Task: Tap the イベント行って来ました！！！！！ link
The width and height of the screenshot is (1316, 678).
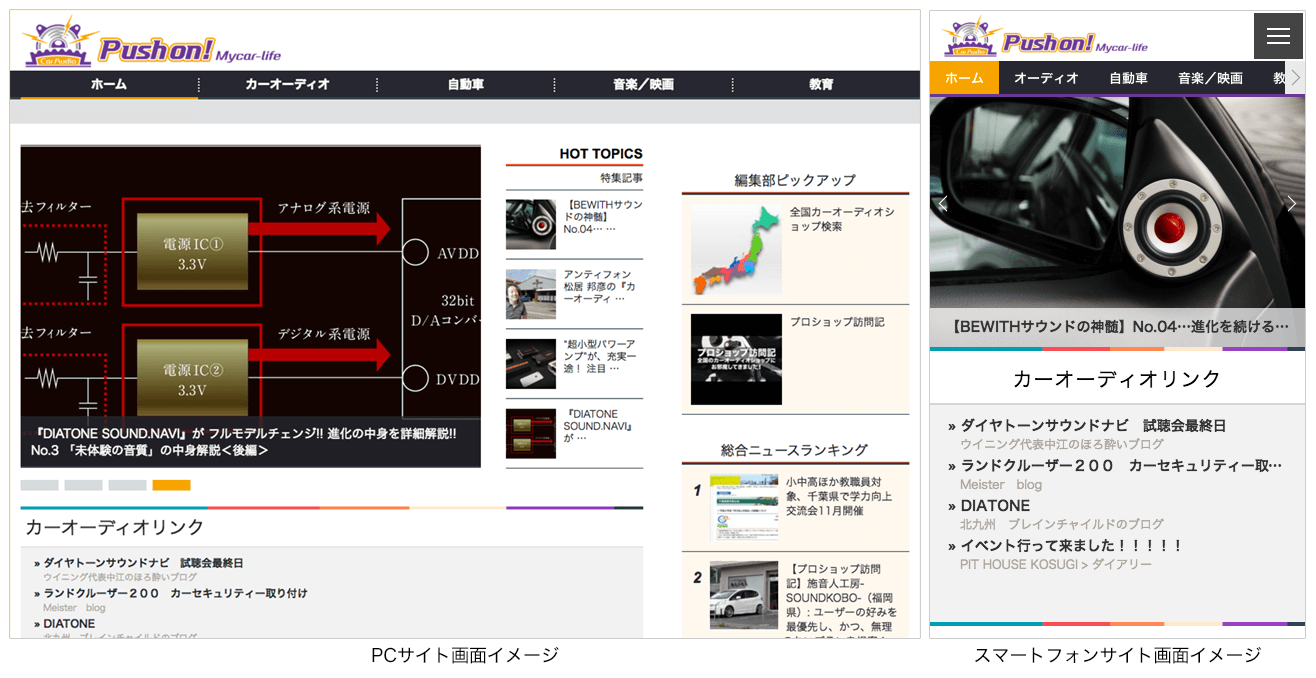Action: (1072, 545)
